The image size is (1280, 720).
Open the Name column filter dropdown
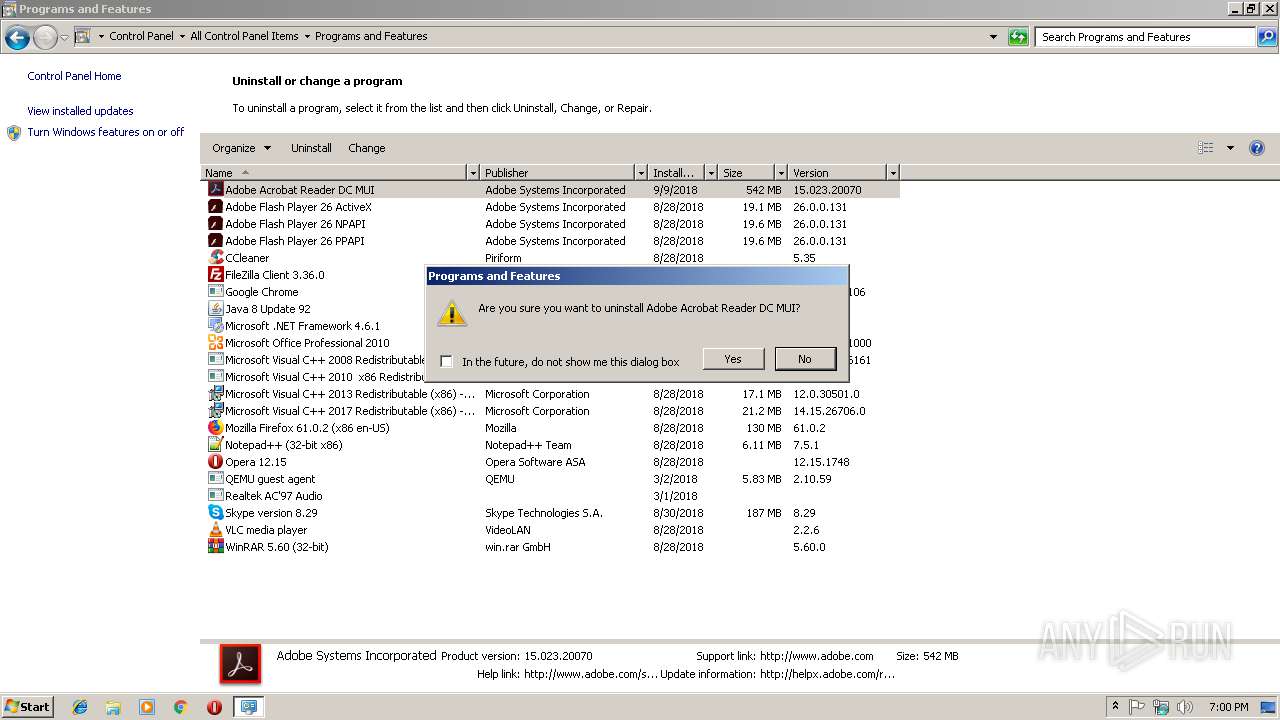coord(473,173)
